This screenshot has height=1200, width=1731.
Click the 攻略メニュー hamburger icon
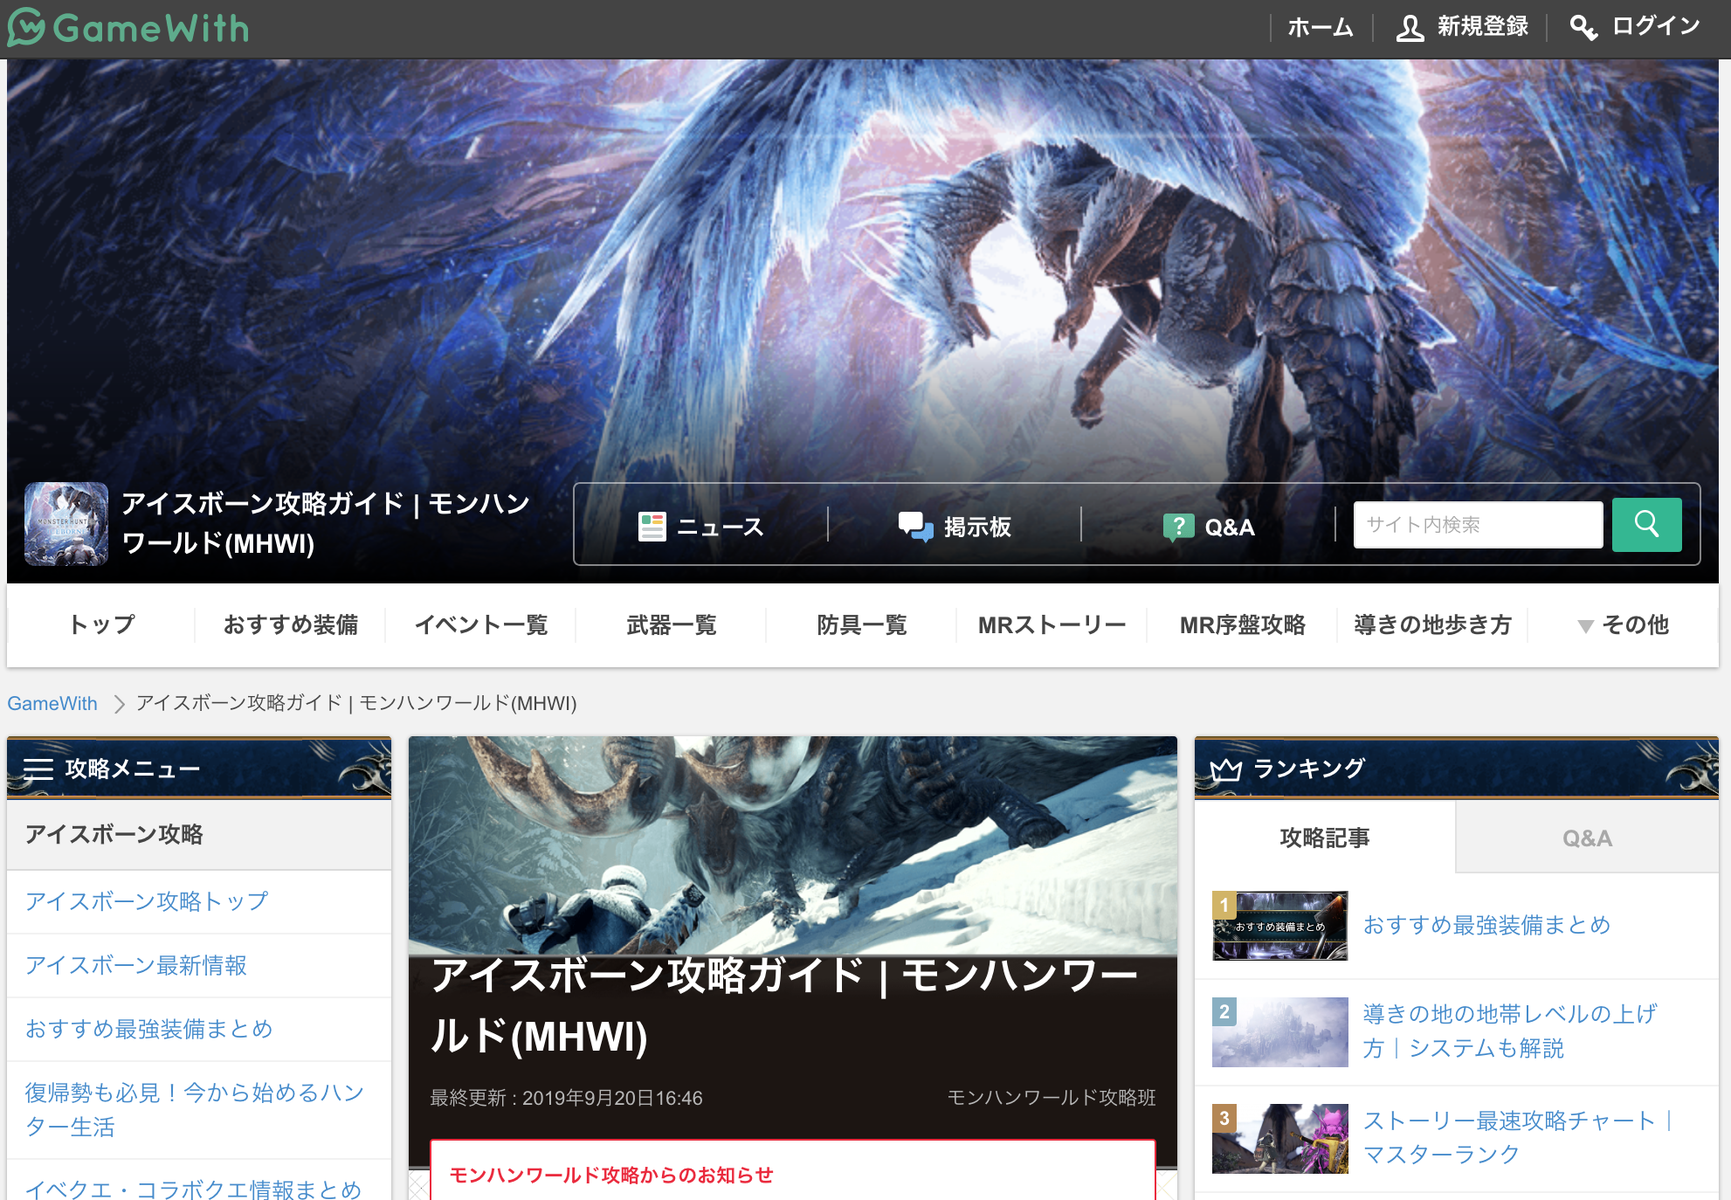[38, 769]
